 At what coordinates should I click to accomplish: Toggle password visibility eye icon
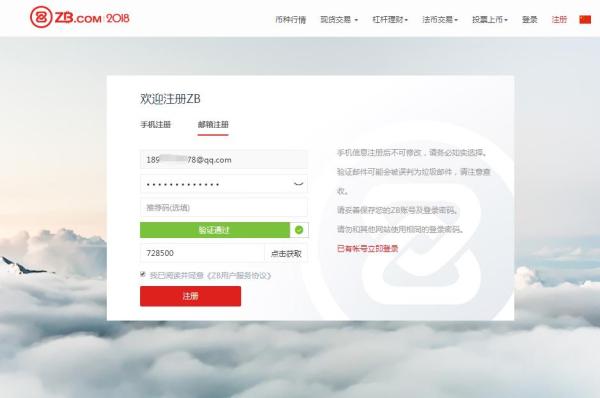click(x=298, y=184)
